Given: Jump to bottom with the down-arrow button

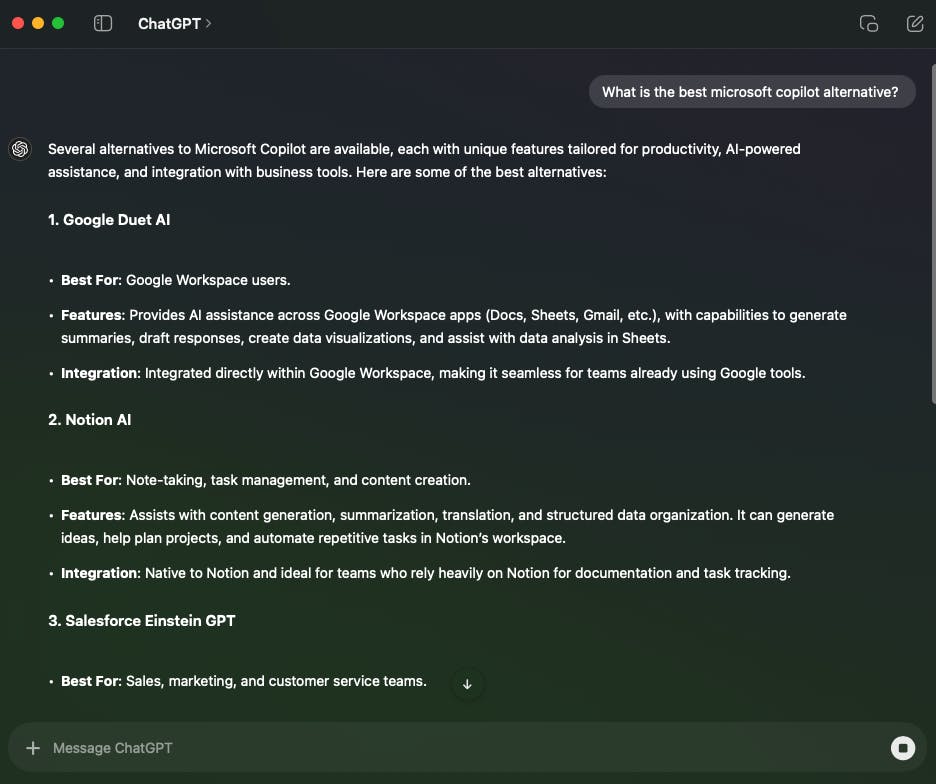Looking at the screenshot, I should point(467,684).
